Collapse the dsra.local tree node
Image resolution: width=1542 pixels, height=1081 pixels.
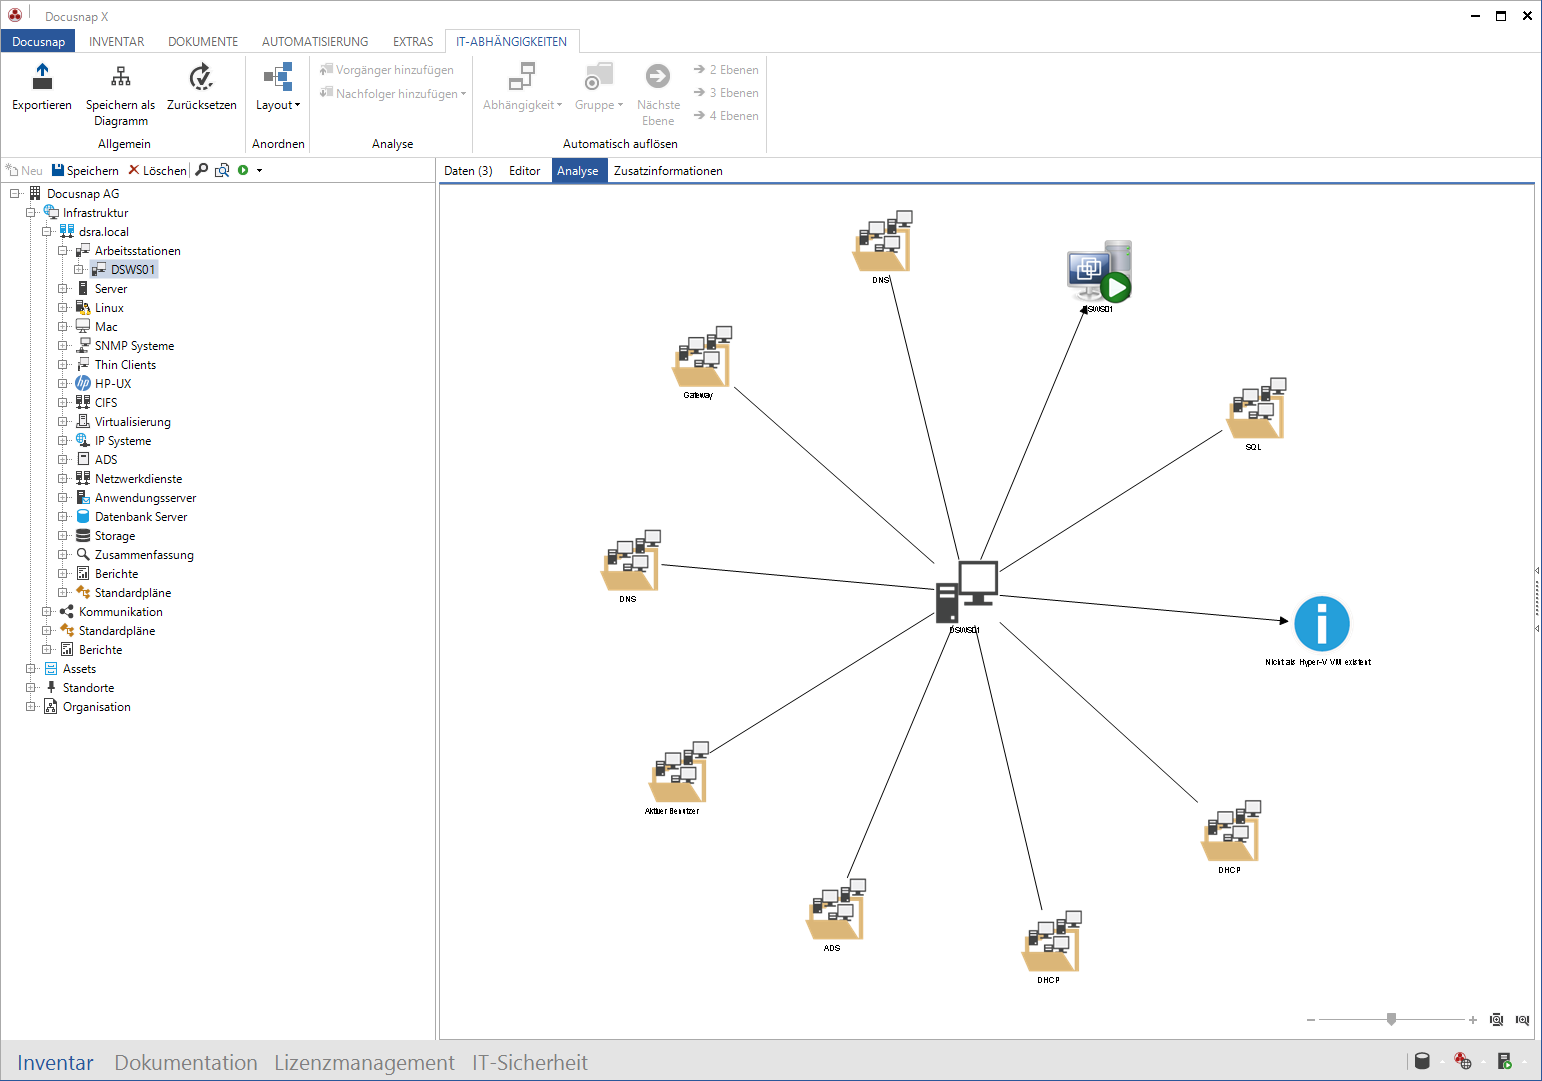pyautogui.click(x=47, y=232)
